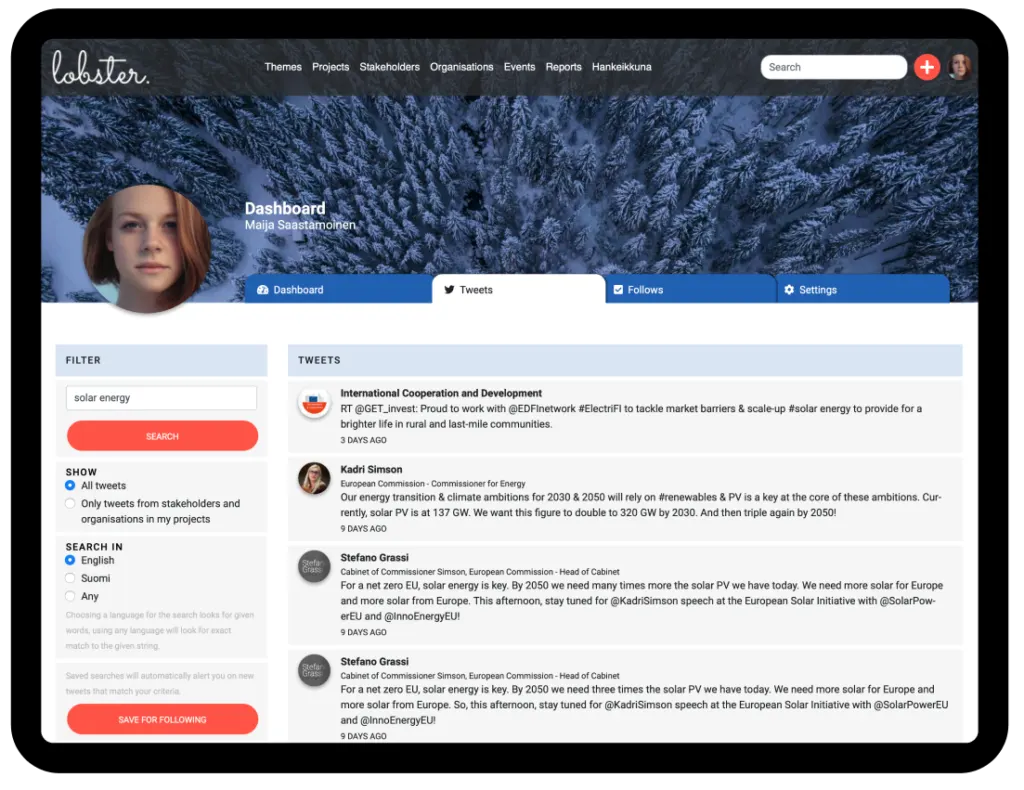Choose Suomi search language
This screenshot has width=1024, height=790.
coord(70,578)
